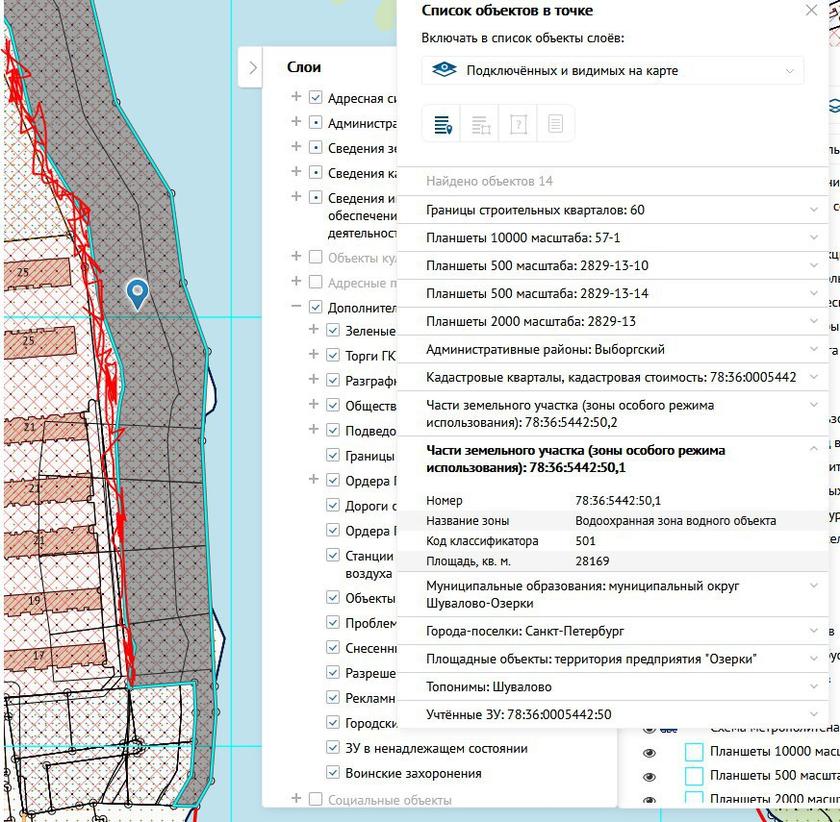840x822 pixels.
Task: Click building number 19 on the map
Action: pos(34,601)
